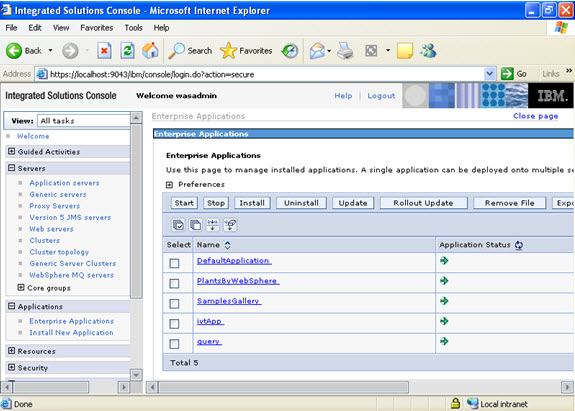Tick the ivtApp checkbox
575x411 pixels.
174,324
